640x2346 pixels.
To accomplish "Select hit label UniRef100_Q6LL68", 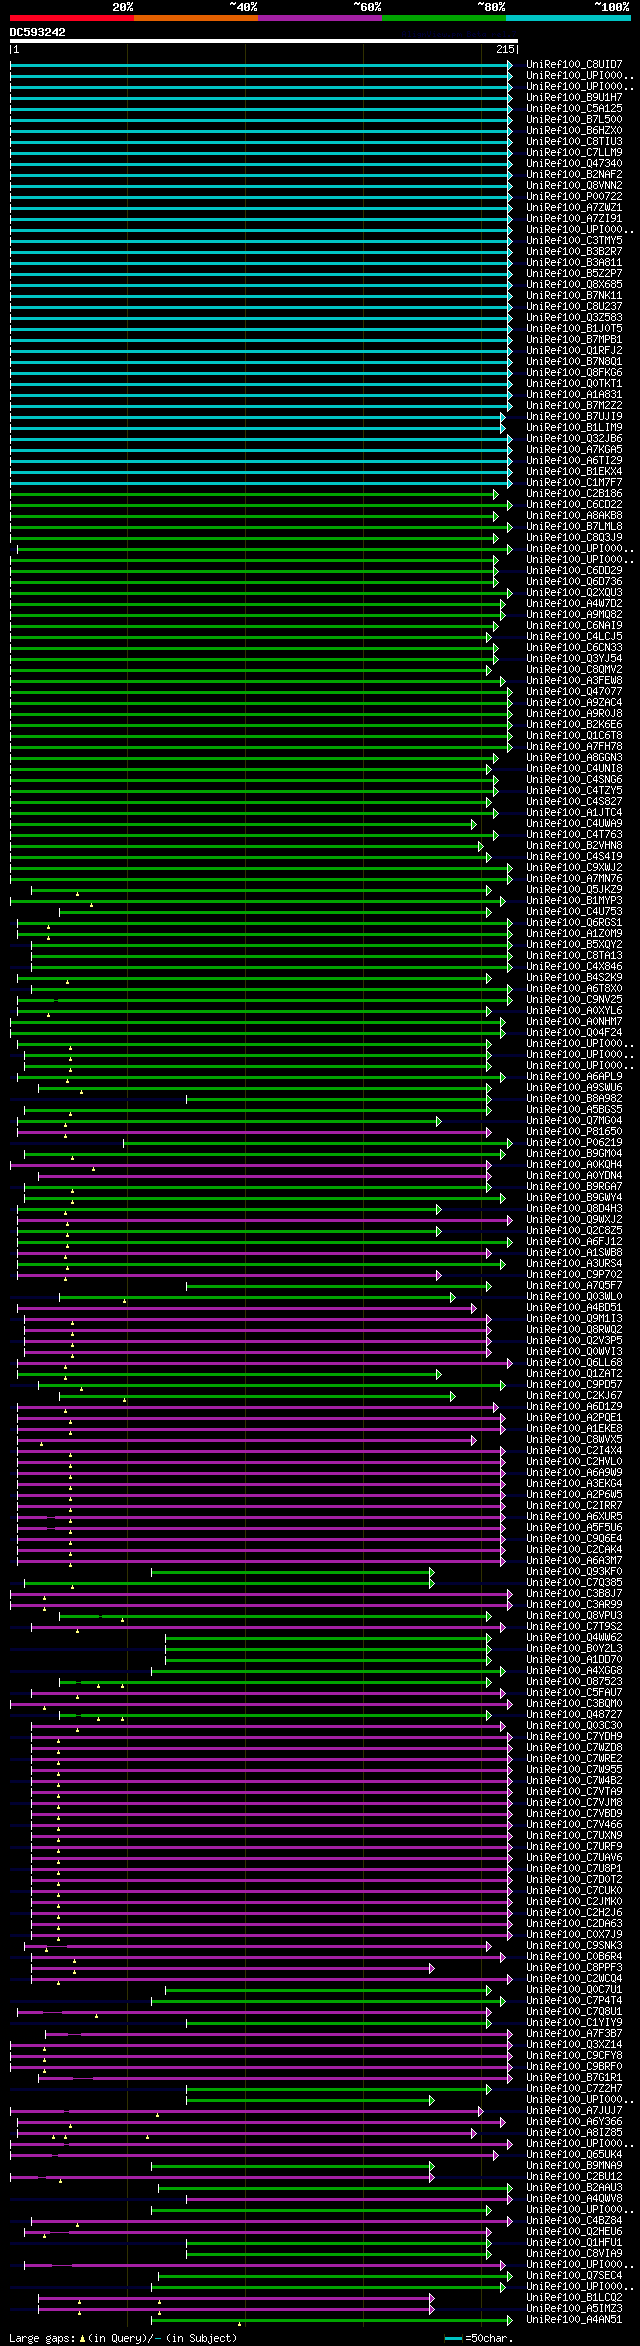I will pyautogui.click(x=574, y=1363).
